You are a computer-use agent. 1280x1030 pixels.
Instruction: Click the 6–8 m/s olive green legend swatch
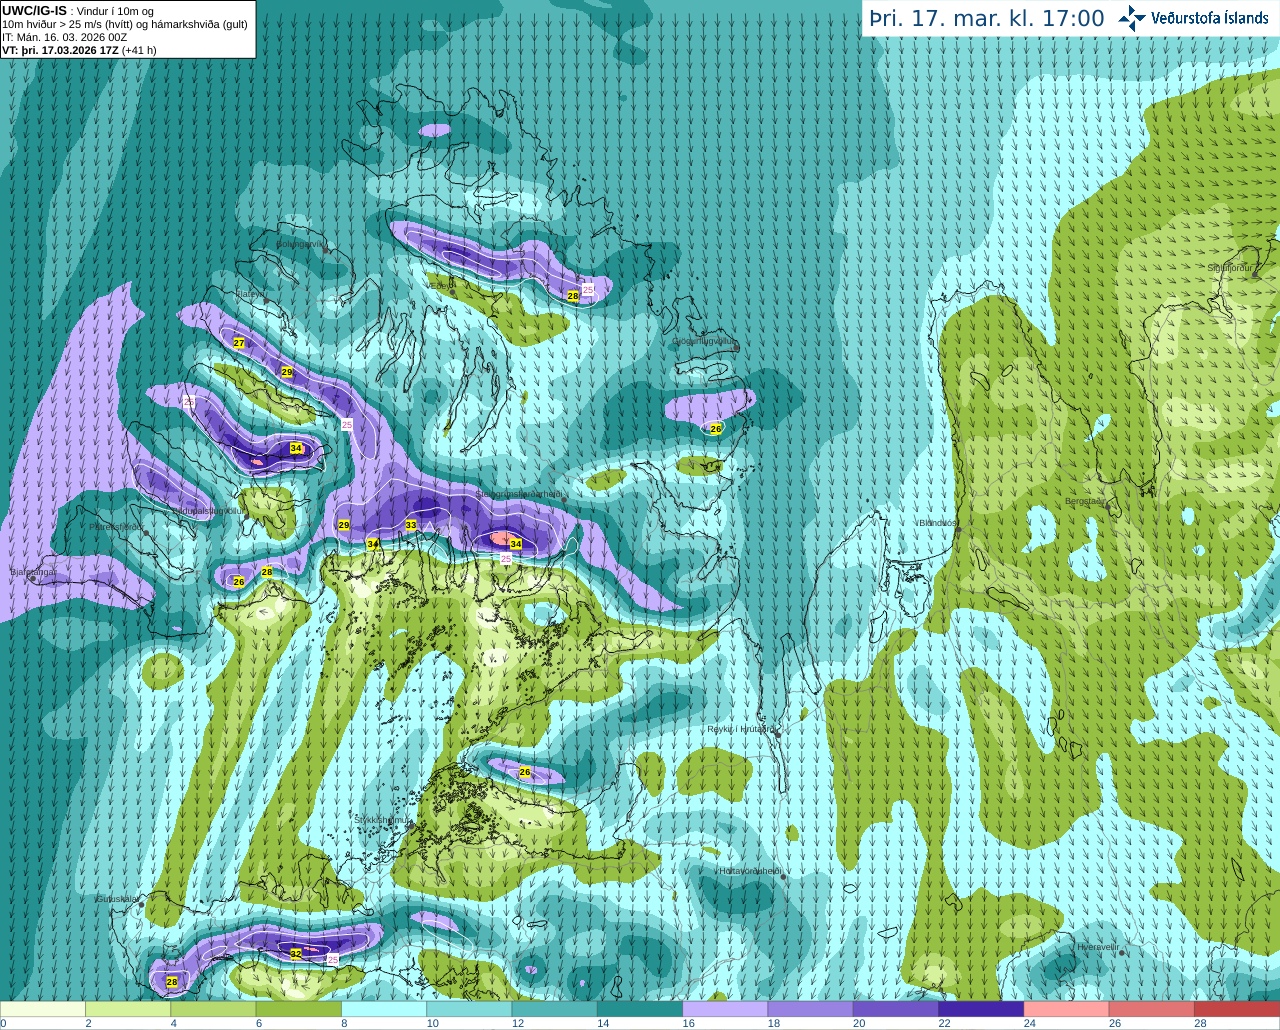click(x=299, y=1009)
